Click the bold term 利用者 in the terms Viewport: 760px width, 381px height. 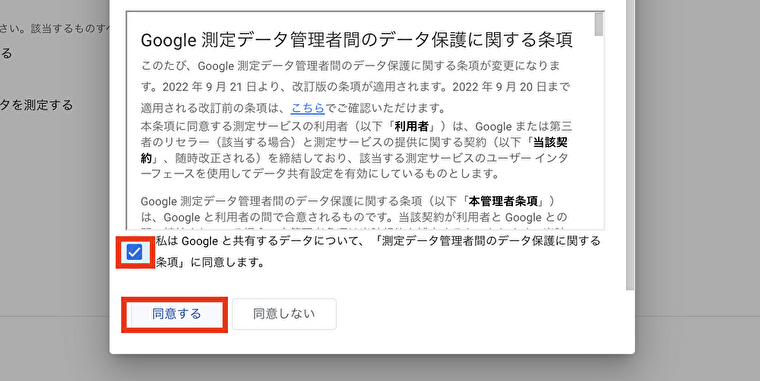click(412, 127)
